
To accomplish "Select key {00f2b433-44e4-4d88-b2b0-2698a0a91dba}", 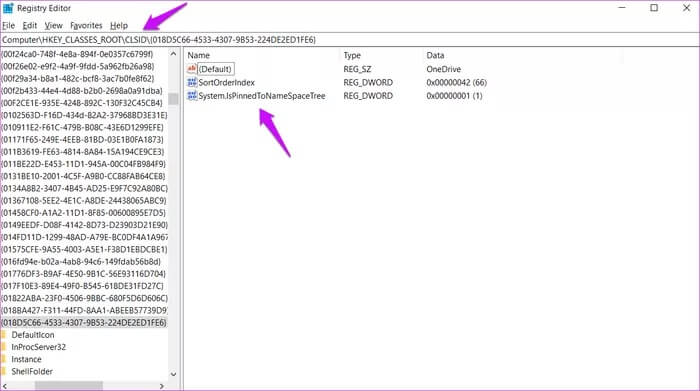I will [82, 91].
